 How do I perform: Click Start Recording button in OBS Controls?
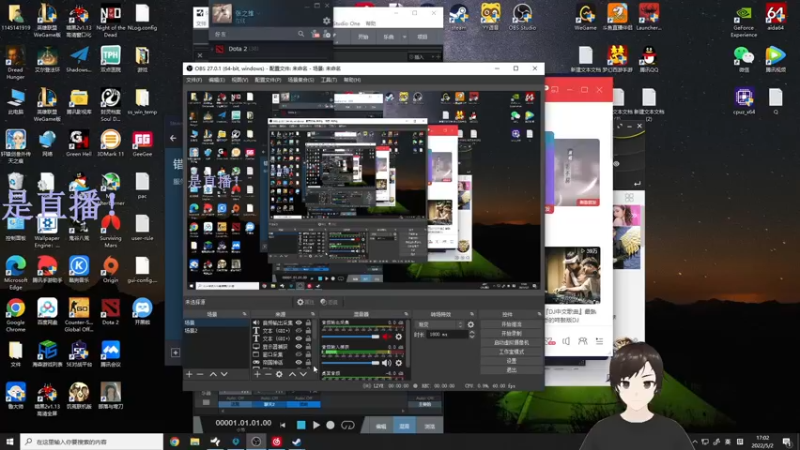[x=511, y=334]
